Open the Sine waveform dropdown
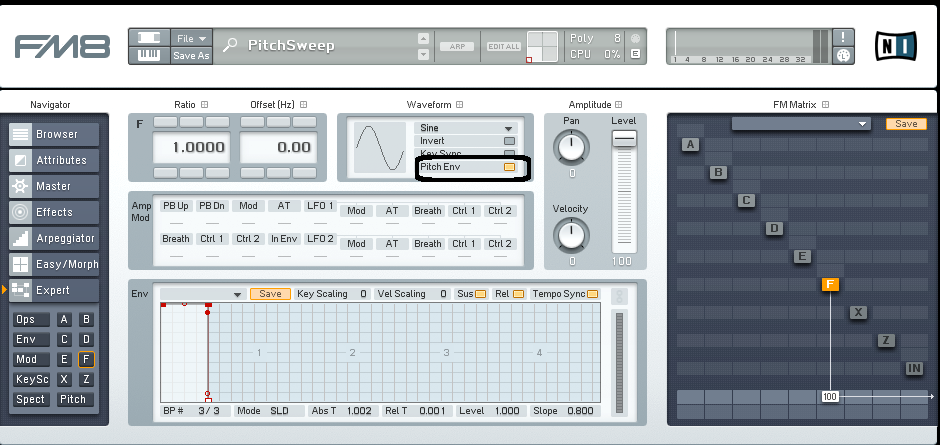940x445 pixels. tap(466, 128)
